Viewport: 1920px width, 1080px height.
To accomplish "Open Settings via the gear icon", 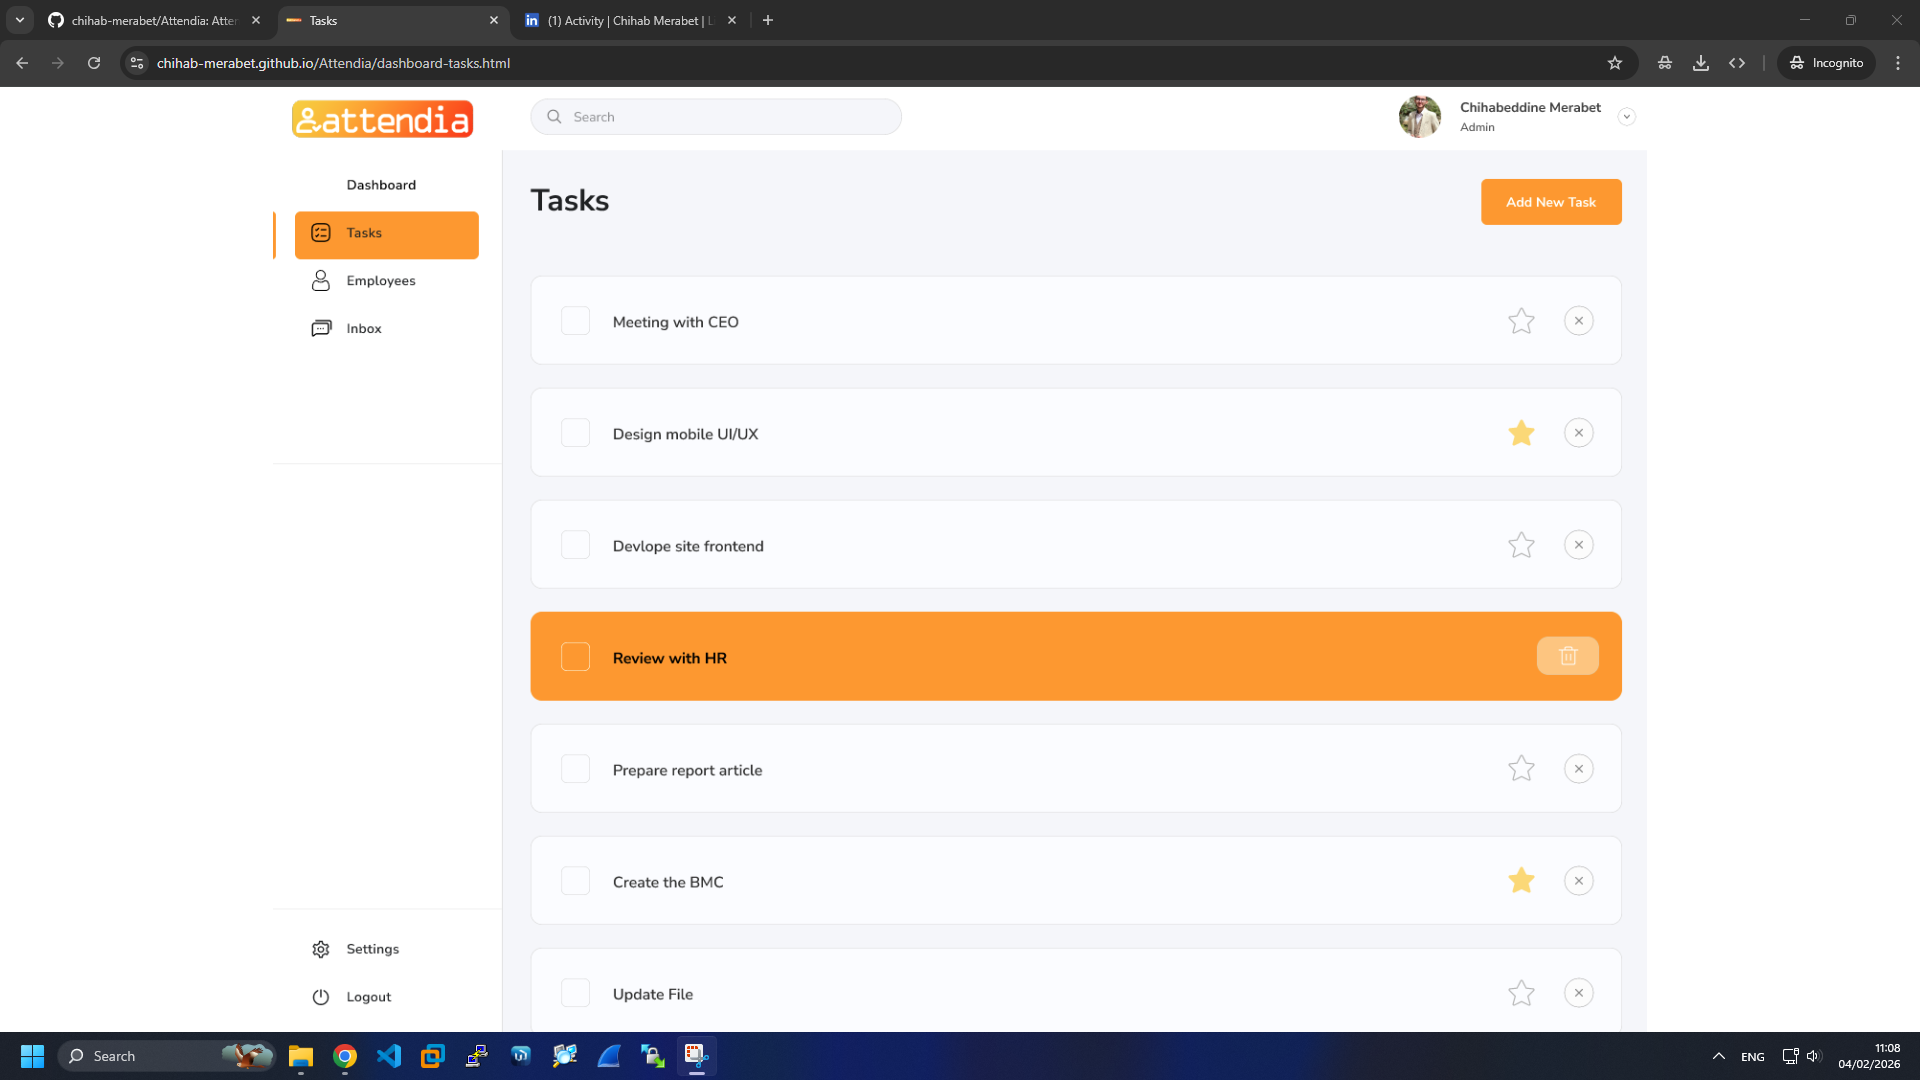I will click(x=320, y=948).
